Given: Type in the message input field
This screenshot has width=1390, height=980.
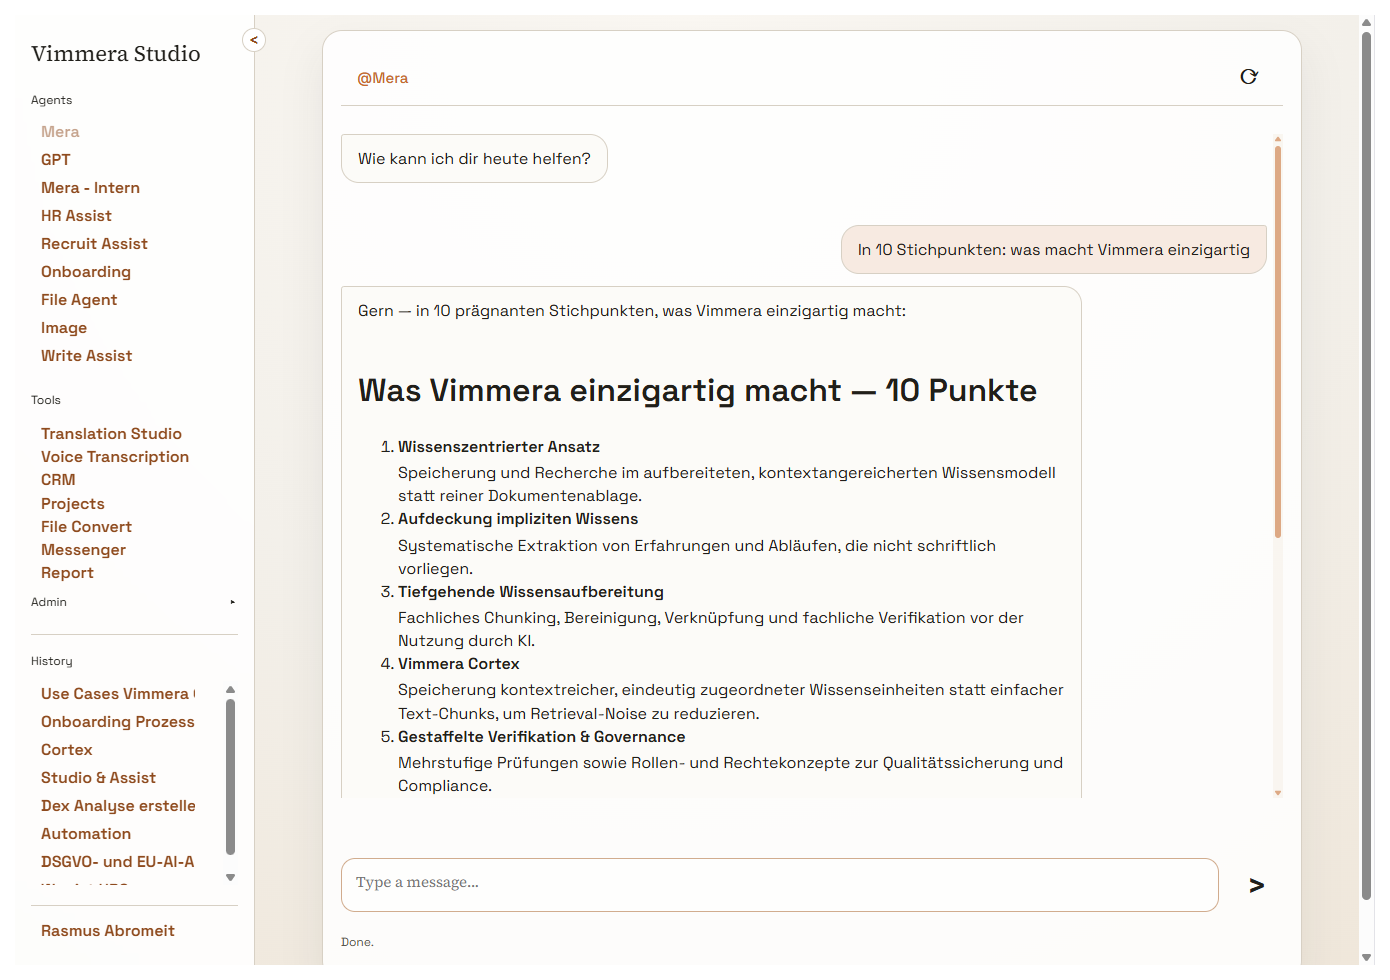Looking at the screenshot, I should (779, 884).
